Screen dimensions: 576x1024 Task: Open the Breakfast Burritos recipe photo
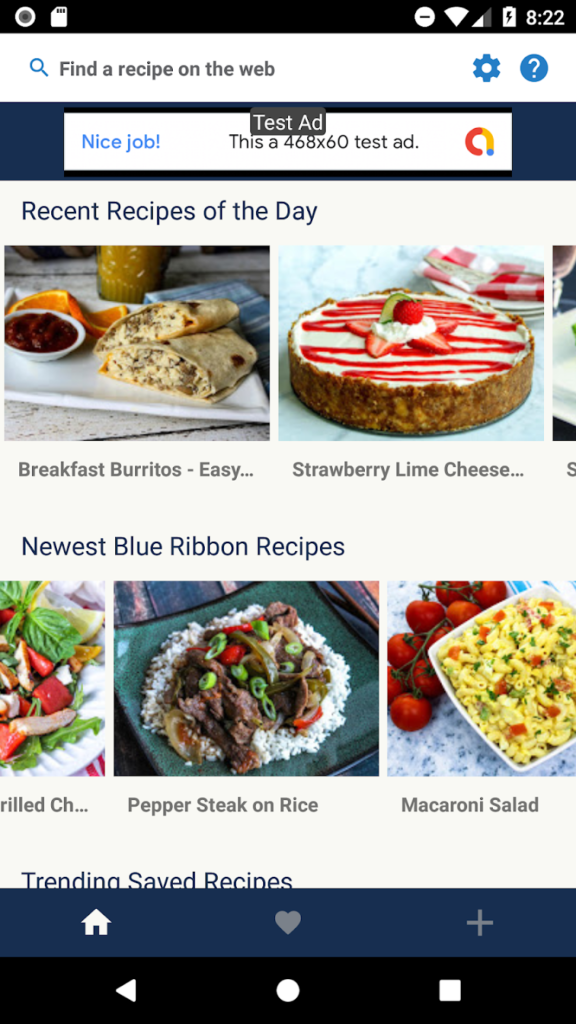coord(136,343)
